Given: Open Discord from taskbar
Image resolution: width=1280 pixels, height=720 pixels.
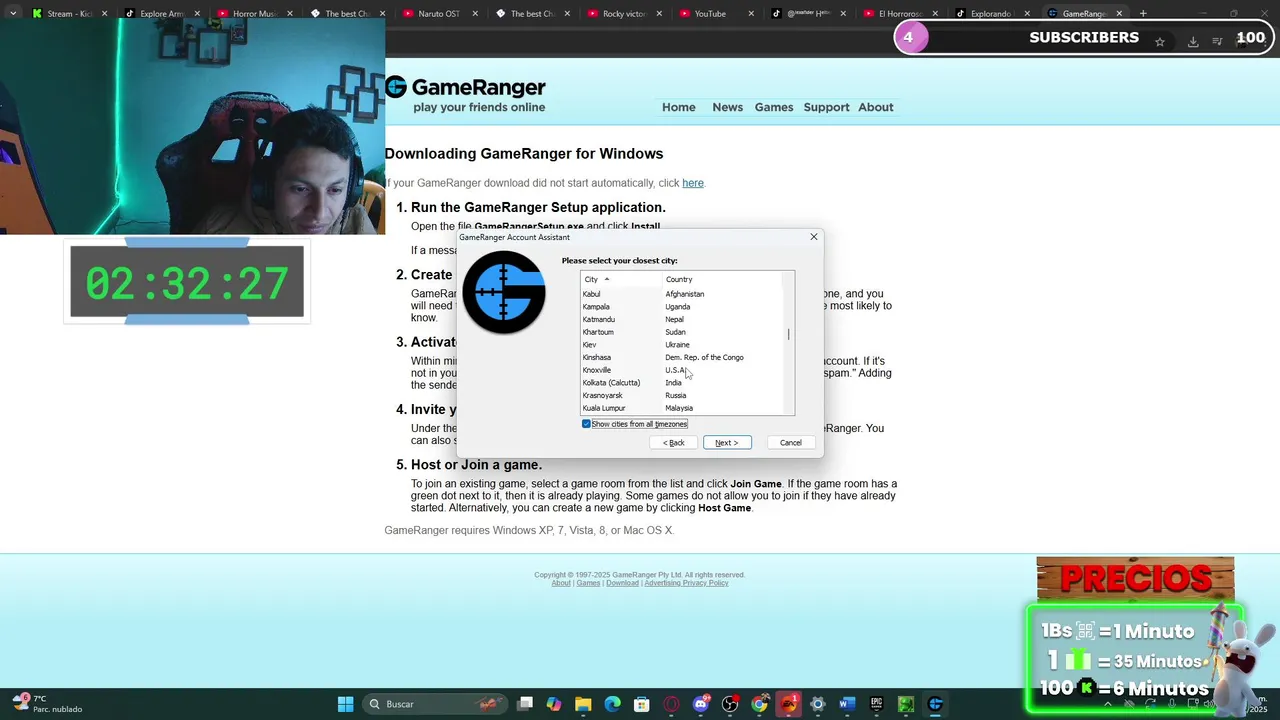Looking at the screenshot, I should pyautogui.click(x=701, y=704).
